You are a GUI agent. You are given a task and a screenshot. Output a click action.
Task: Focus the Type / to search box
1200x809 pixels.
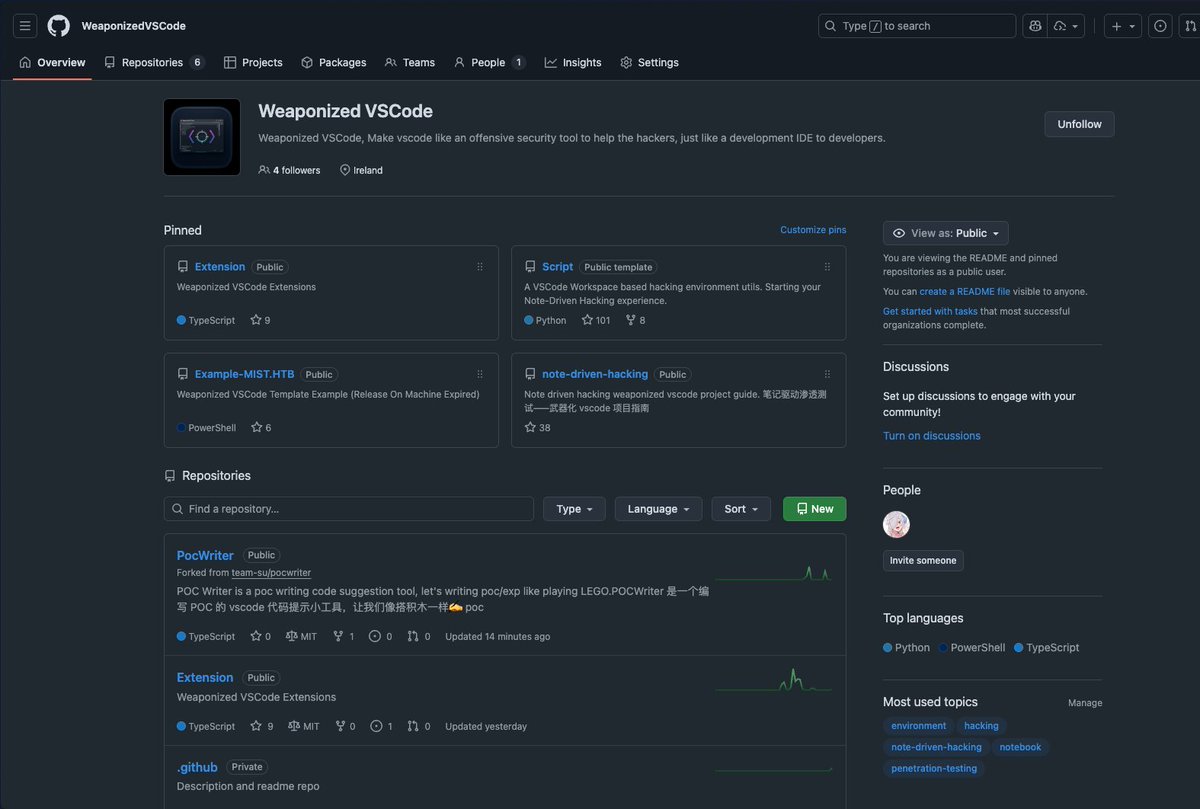[917, 26]
